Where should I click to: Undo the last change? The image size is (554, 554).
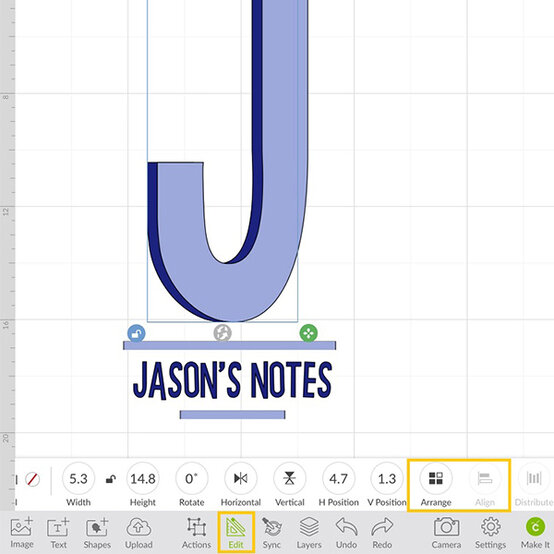[346, 532]
